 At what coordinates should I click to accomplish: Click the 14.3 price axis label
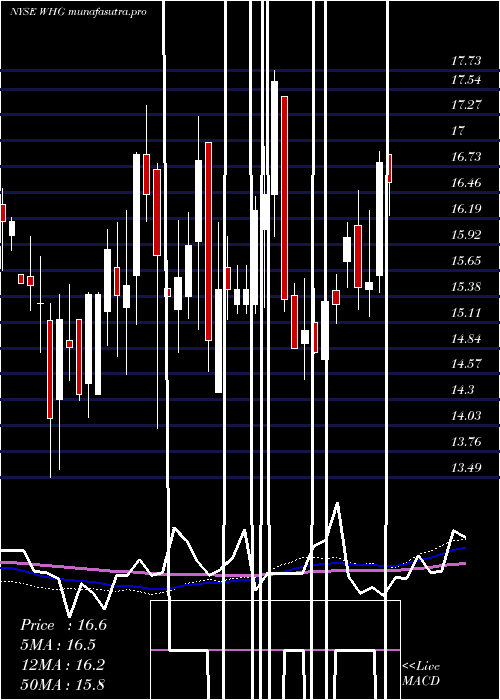(462, 390)
